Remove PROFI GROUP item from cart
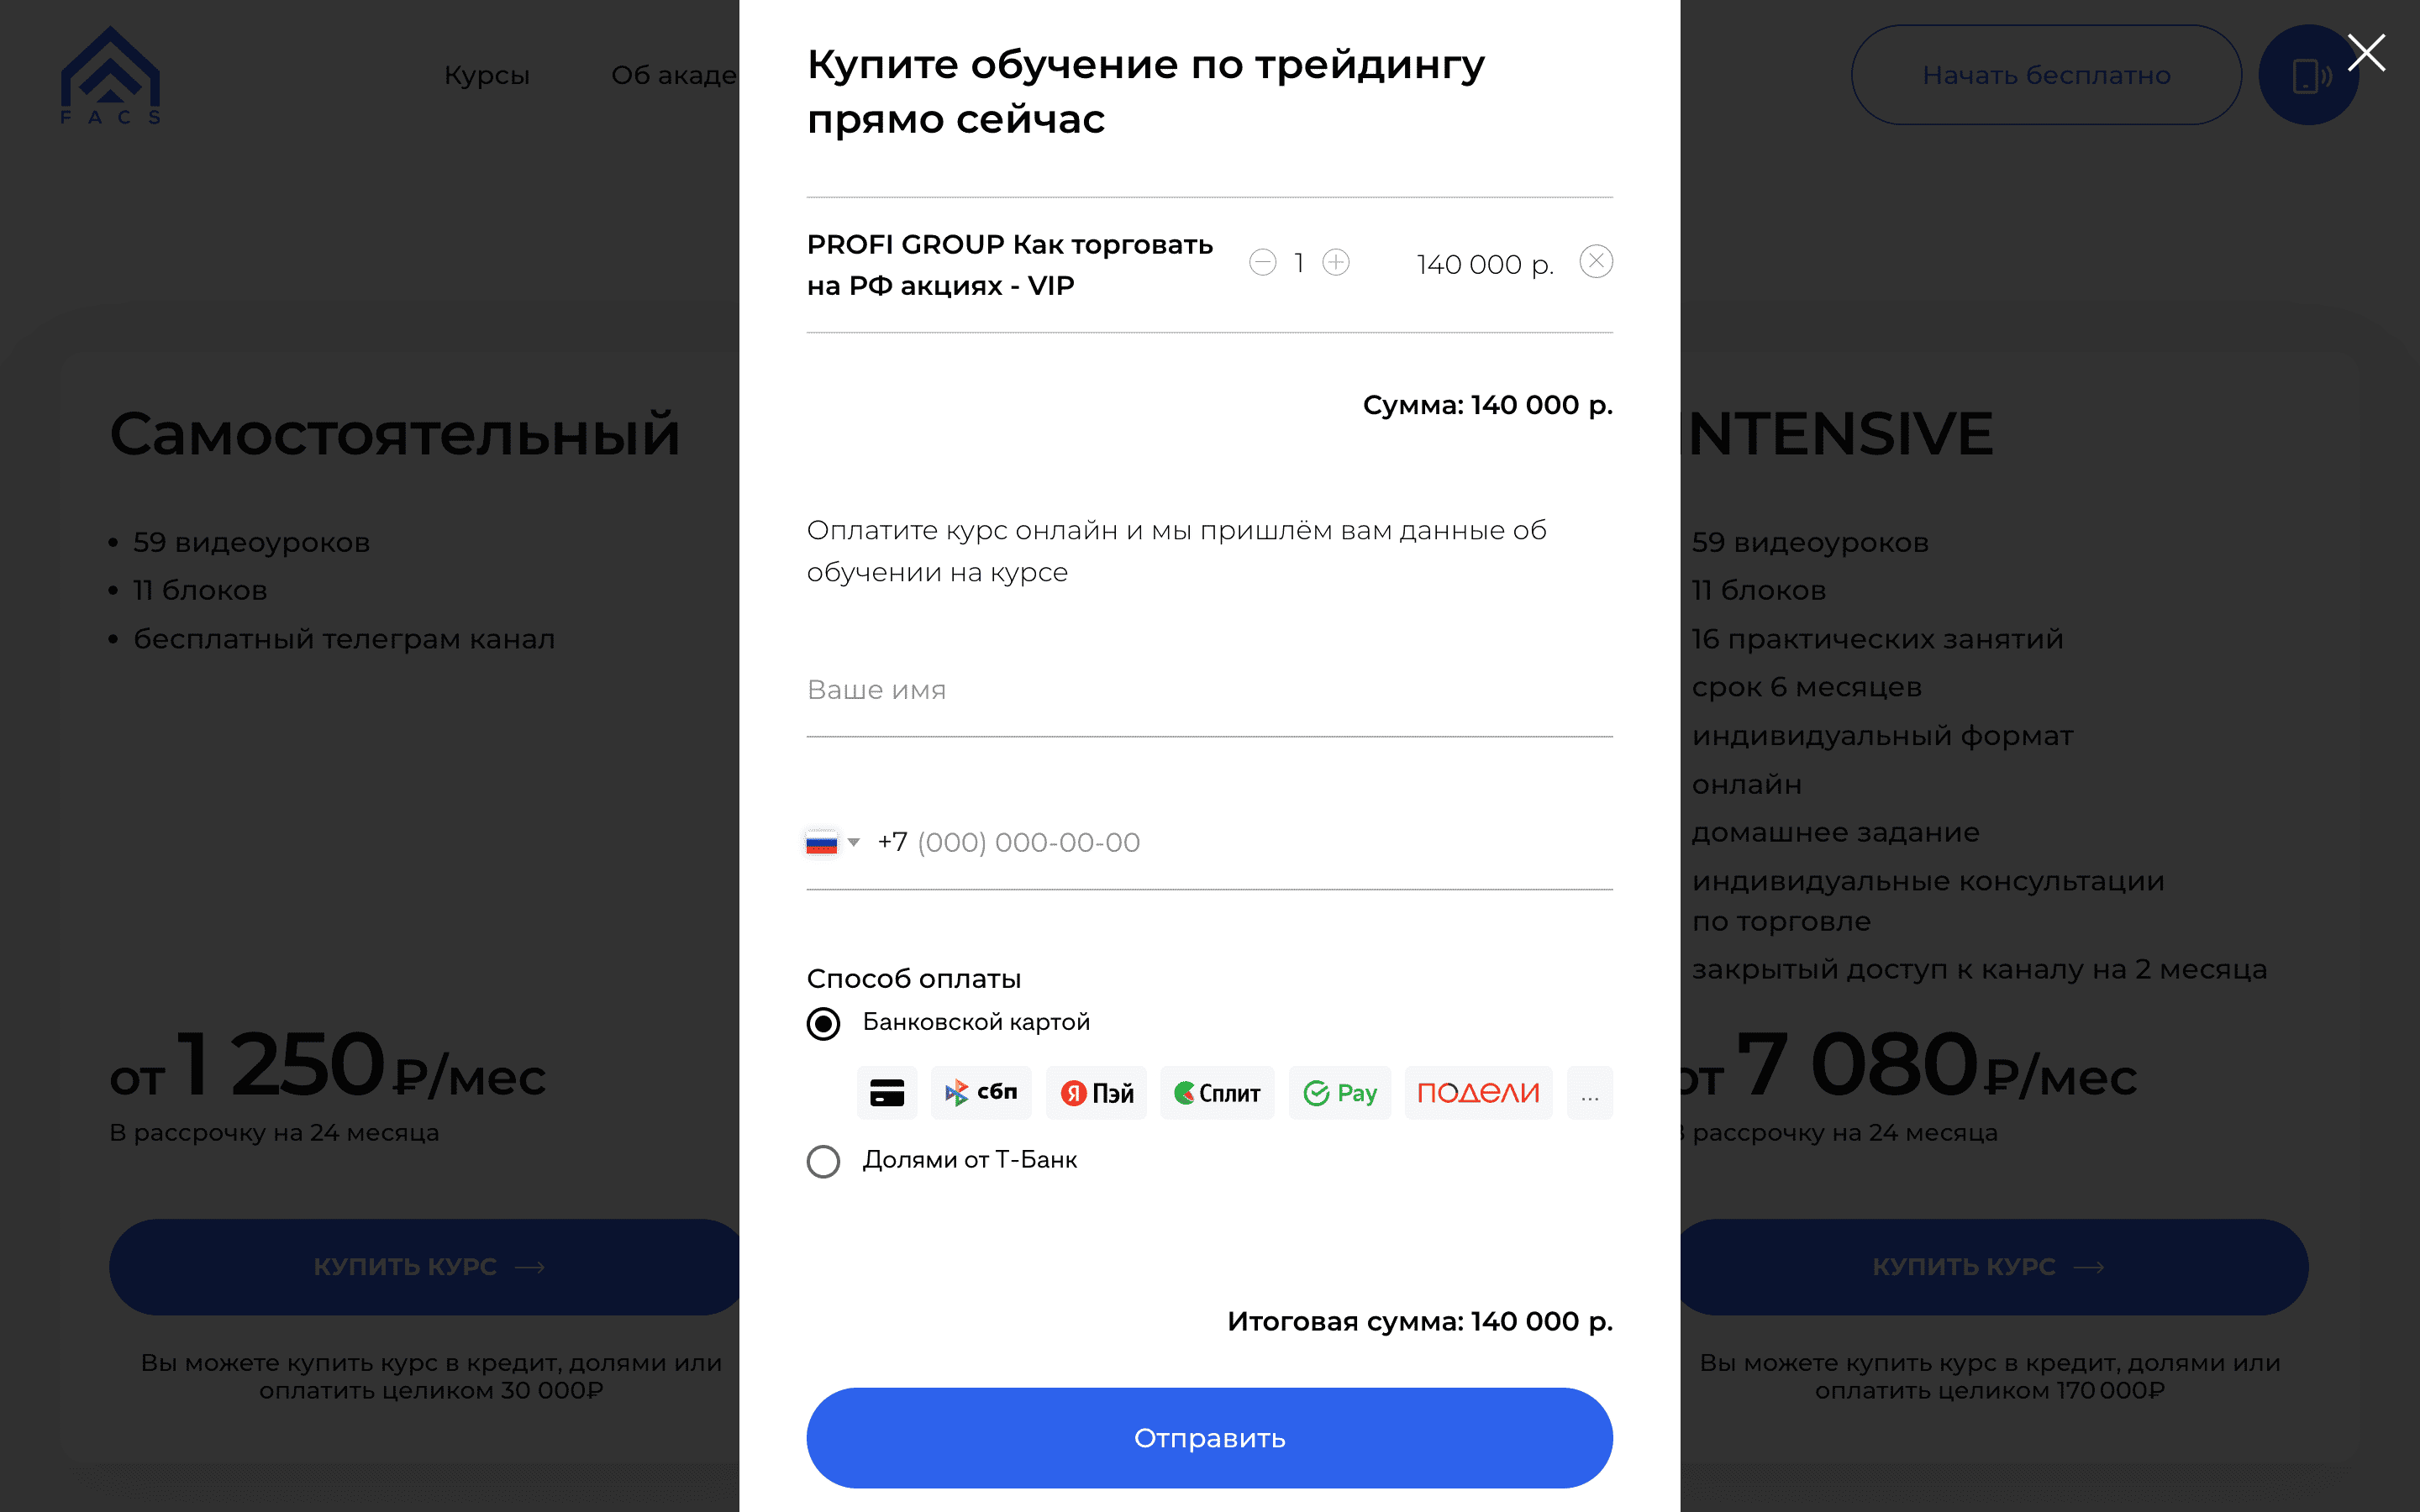The height and width of the screenshot is (1512, 2420). pos(1595,262)
